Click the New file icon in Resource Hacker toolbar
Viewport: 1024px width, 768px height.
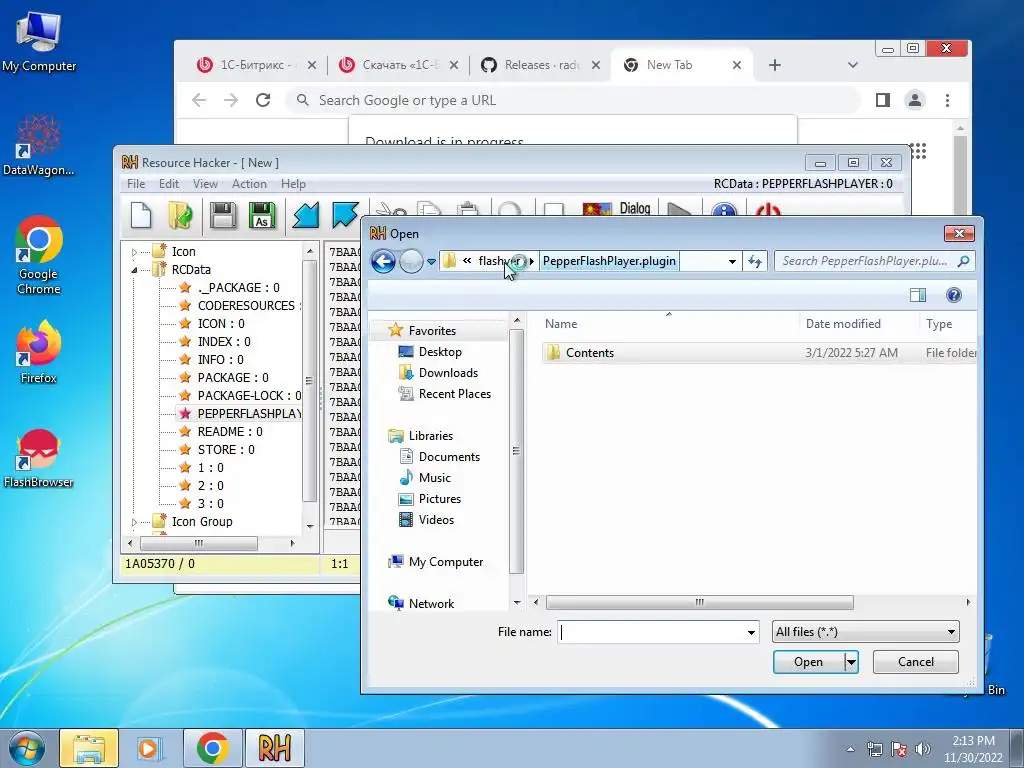click(141, 216)
